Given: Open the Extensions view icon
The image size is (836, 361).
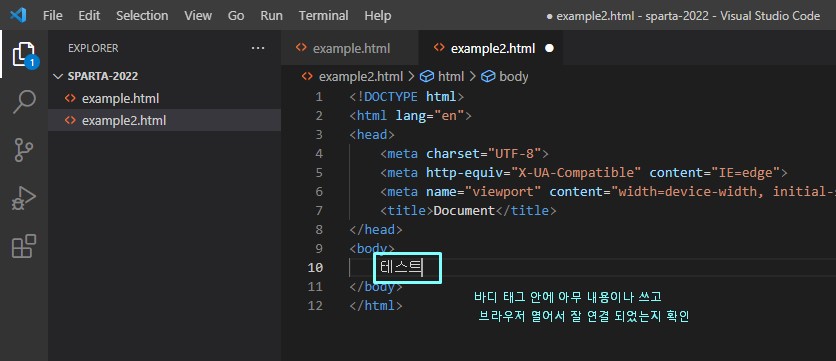Looking at the screenshot, I should click(x=24, y=246).
